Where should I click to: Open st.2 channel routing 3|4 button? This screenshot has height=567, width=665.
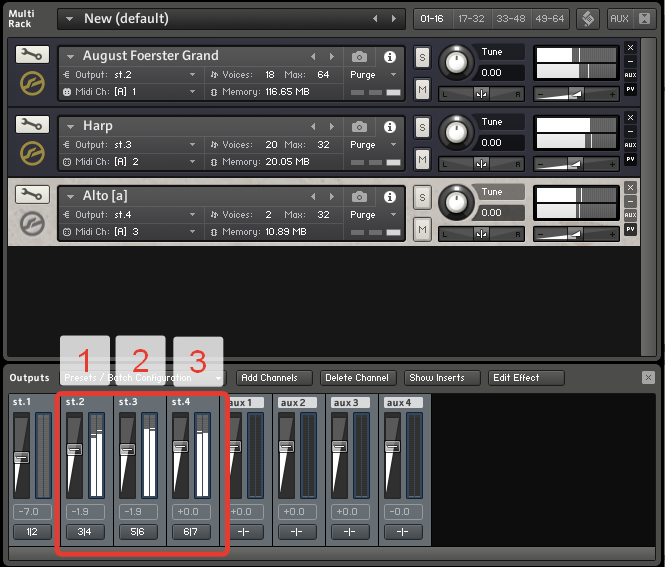pos(84,531)
